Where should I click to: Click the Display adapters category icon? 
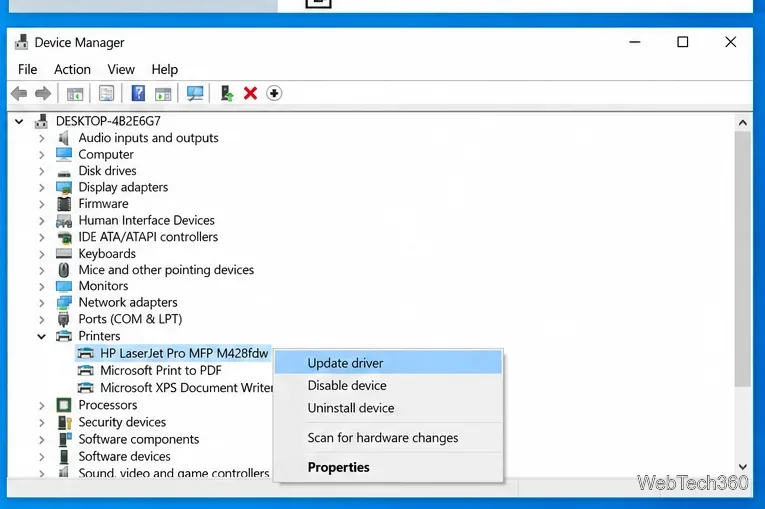pyautogui.click(x=64, y=187)
